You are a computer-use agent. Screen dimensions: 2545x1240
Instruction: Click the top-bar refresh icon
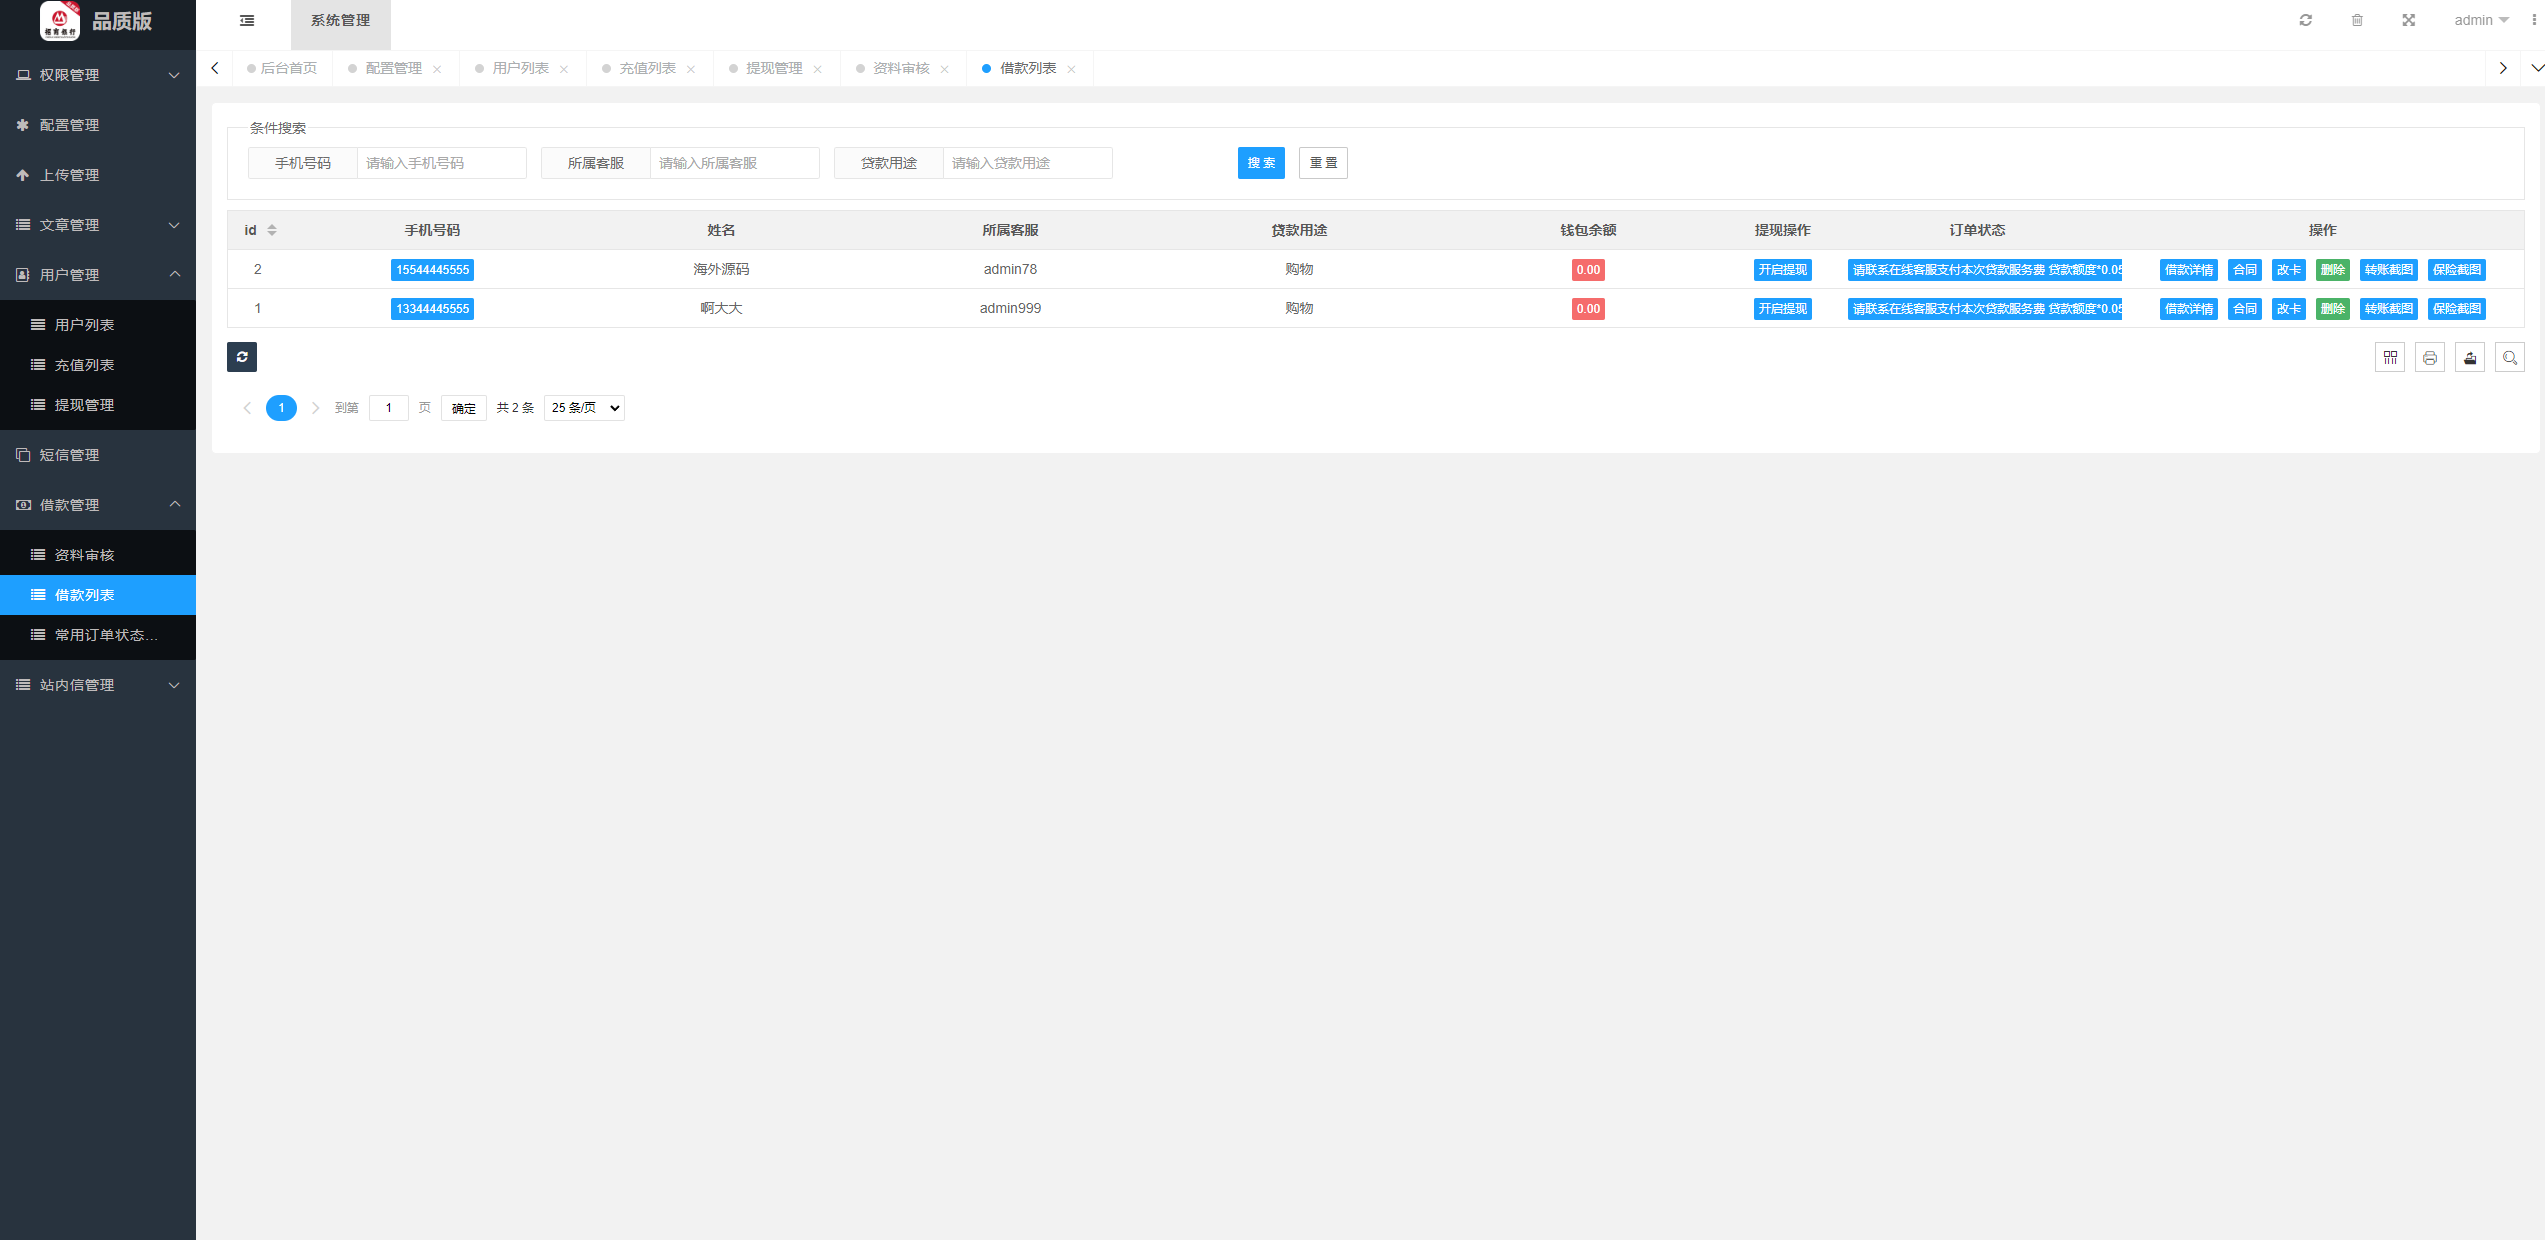pyautogui.click(x=2306, y=21)
